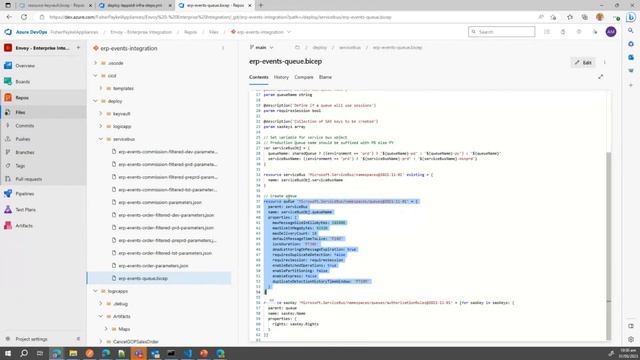Image resolution: width=640 pixels, height=360 pixels.
Task: Click the browser refresh button
Action: pos(24,17)
